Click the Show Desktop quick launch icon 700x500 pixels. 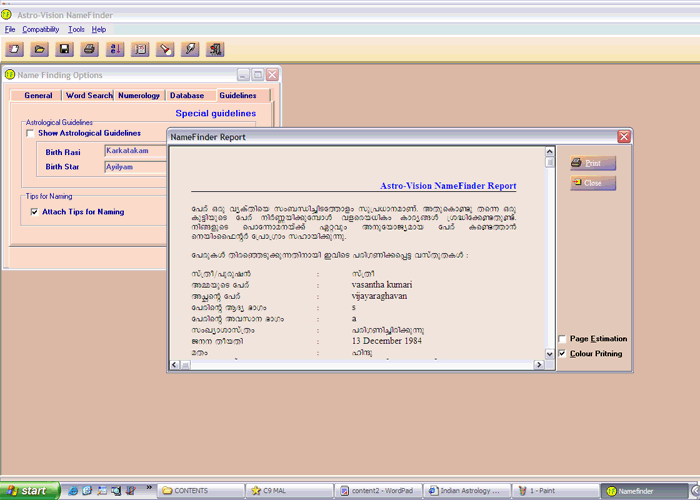pyautogui.click(x=102, y=491)
